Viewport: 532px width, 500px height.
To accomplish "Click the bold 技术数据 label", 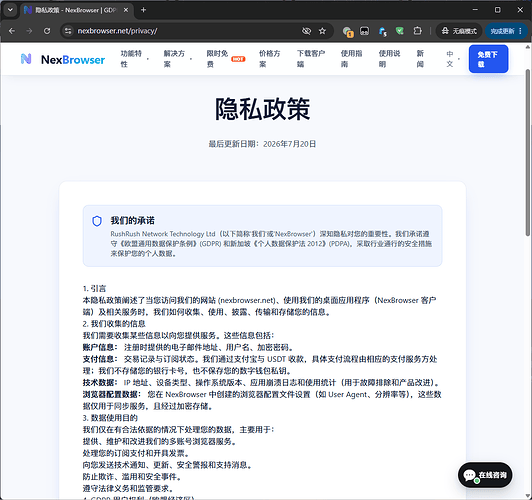I will (100, 383).
